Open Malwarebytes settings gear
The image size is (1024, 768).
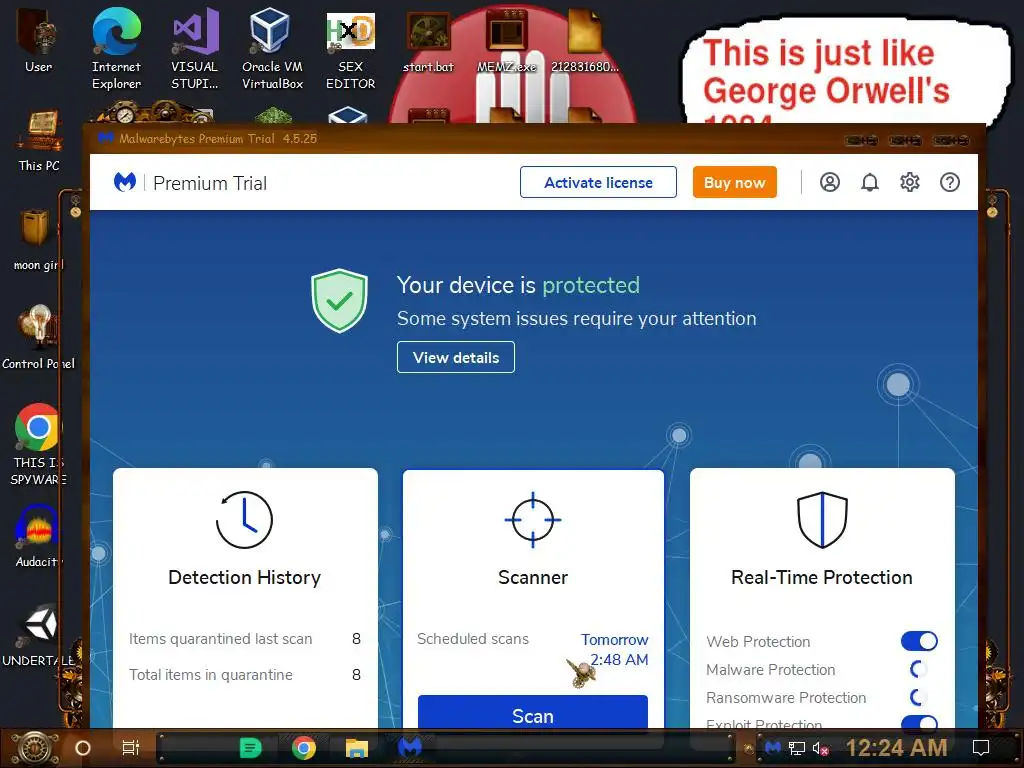pos(910,182)
